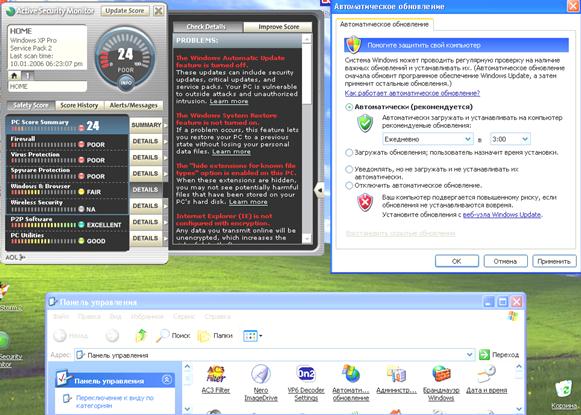Image resolution: width=581 pixels, height=415 pixels.
Task: Open Windows & Browser DETAILS
Action: point(146,190)
